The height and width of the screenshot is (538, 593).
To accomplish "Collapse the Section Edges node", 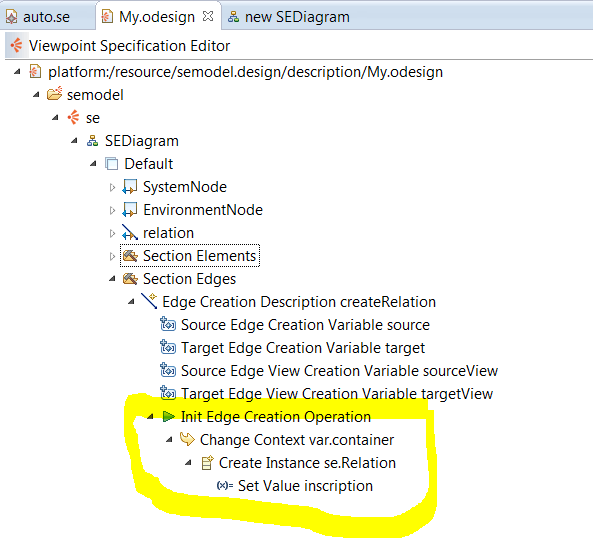I will [x=112, y=279].
